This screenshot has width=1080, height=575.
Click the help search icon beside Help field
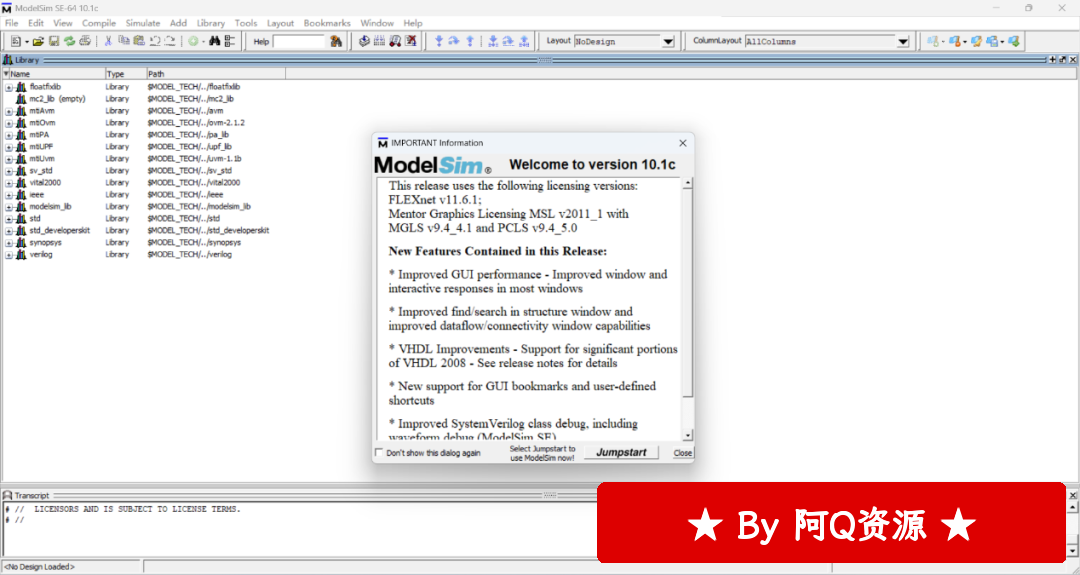click(x=336, y=41)
